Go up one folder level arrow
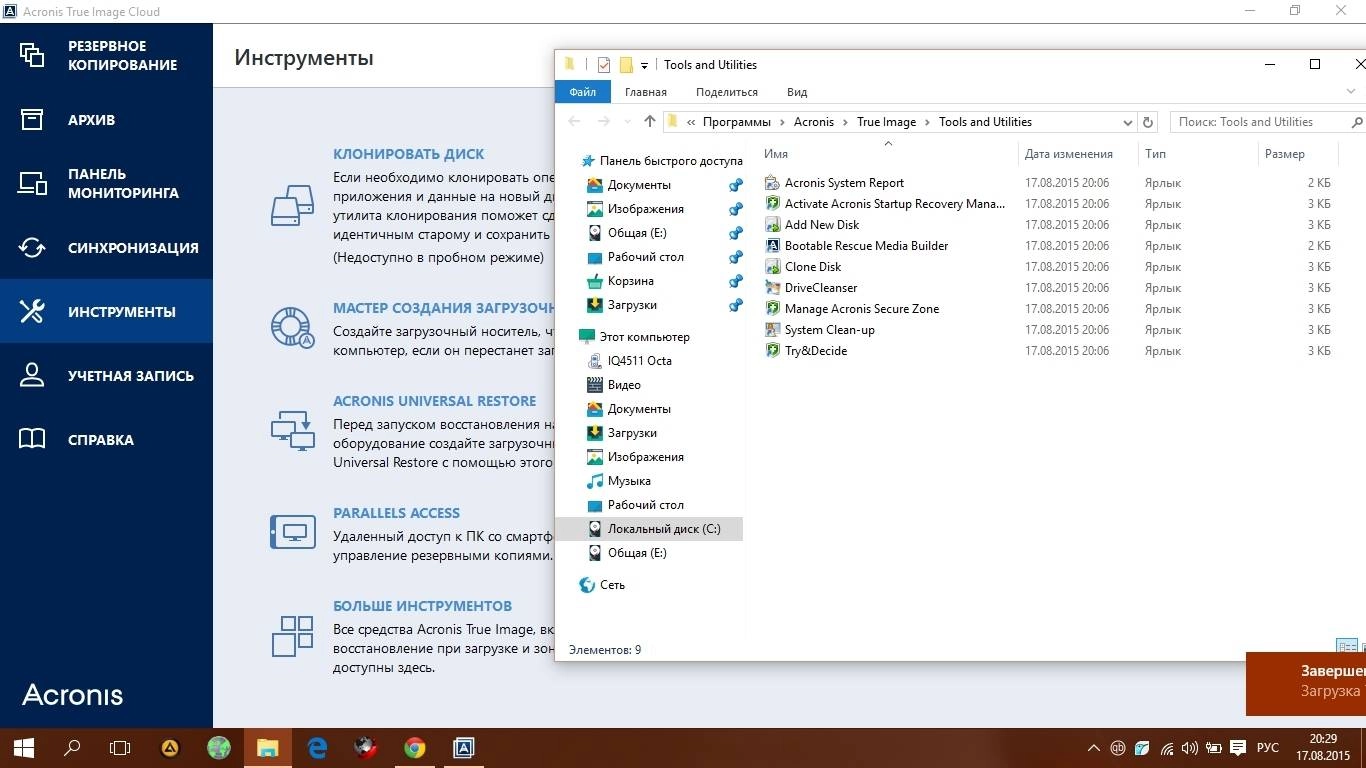This screenshot has width=1366, height=768. (650, 122)
